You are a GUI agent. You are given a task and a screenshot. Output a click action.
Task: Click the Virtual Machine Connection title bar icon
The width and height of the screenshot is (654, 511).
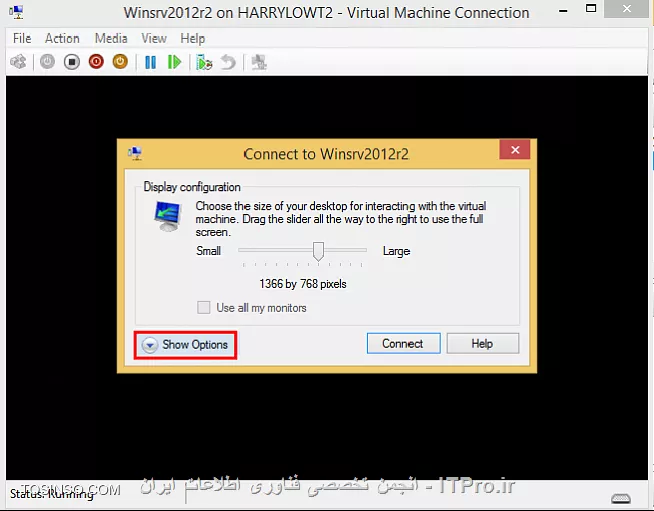pos(17,12)
